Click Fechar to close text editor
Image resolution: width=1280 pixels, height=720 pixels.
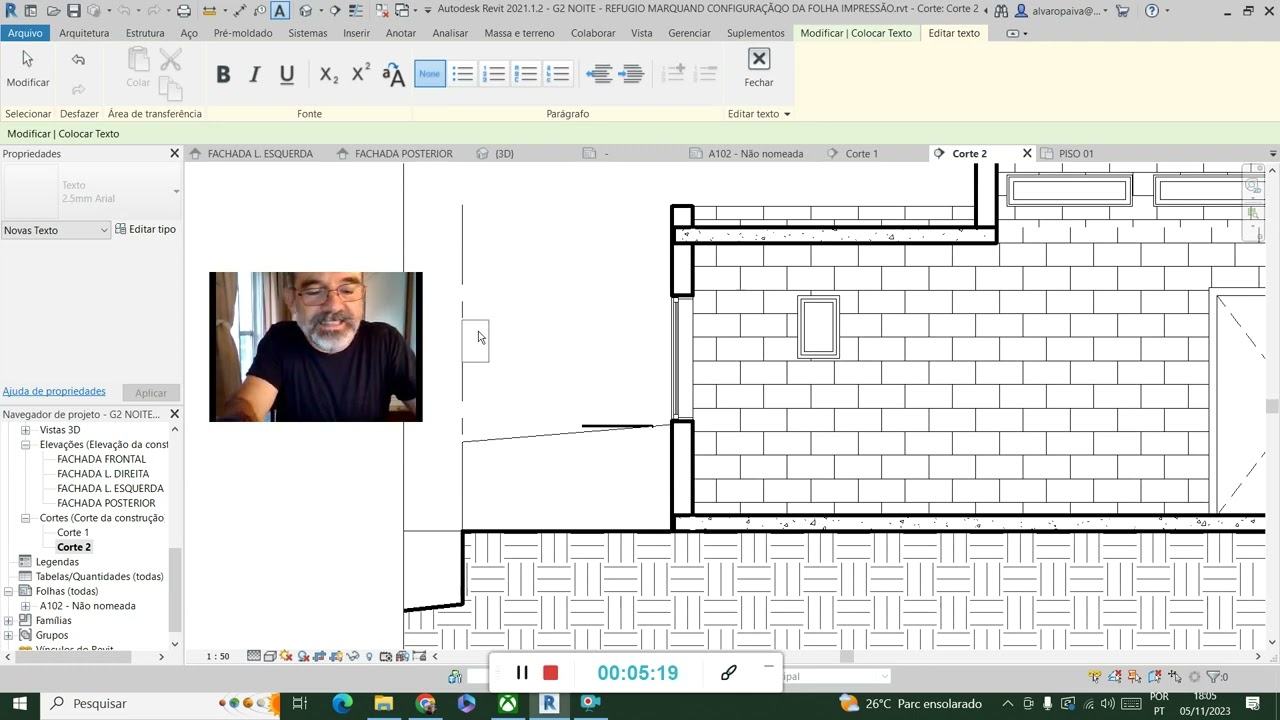pyautogui.click(x=759, y=68)
